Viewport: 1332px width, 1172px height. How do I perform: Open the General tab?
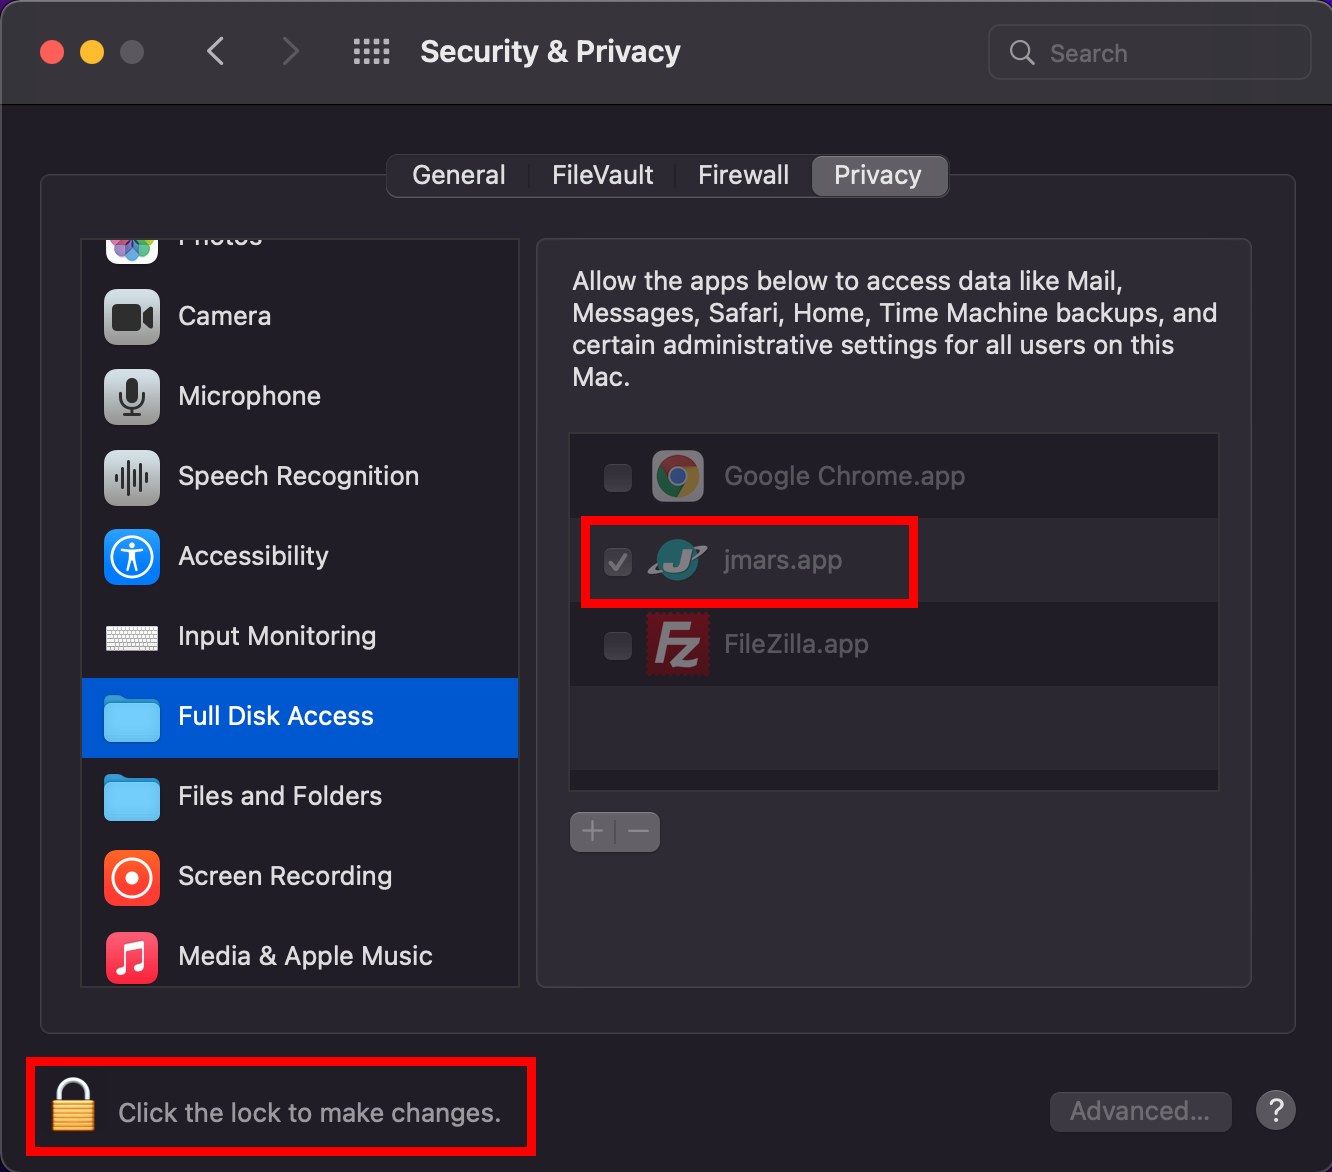[458, 176]
